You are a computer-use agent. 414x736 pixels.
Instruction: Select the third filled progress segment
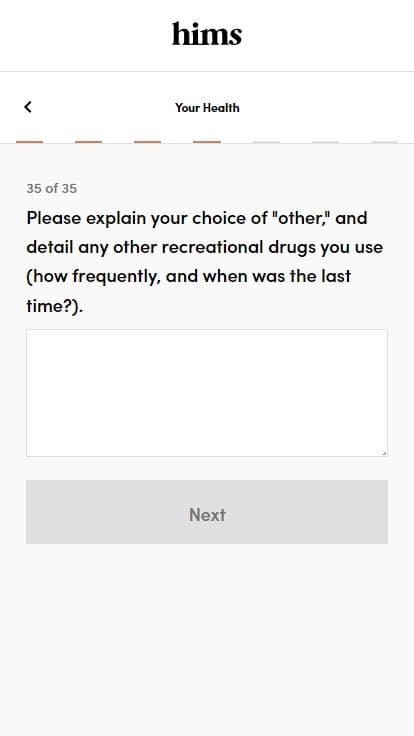click(147, 142)
